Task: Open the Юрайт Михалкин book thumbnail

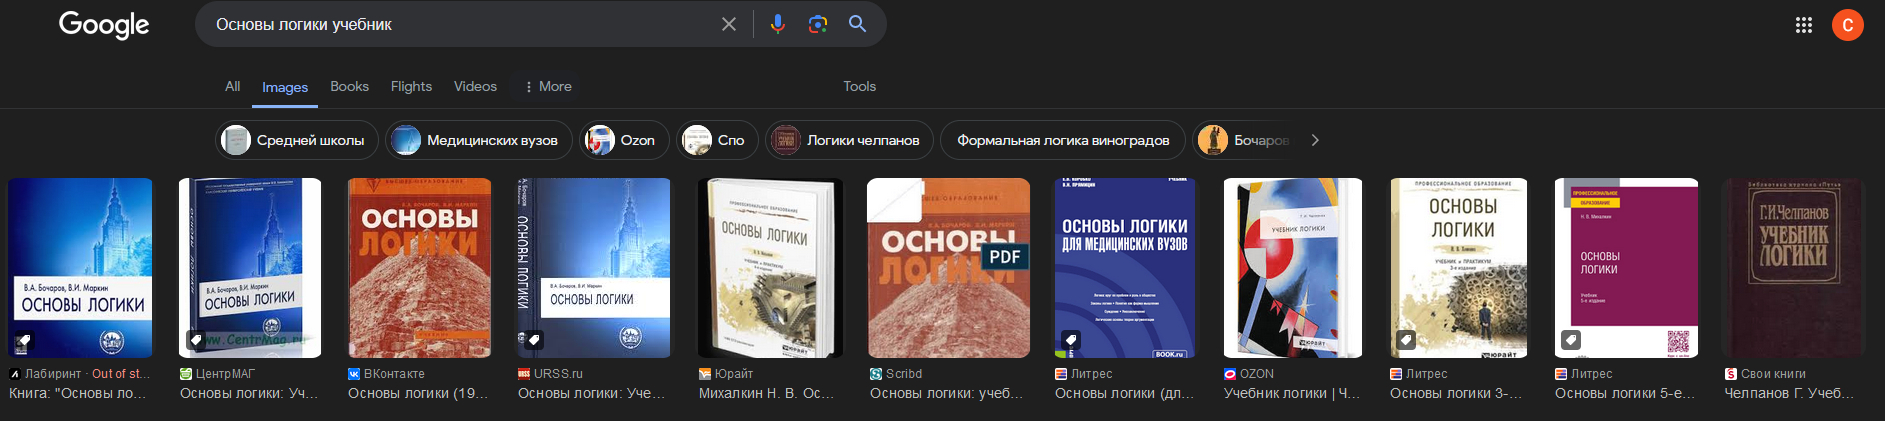Action: click(769, 268)
